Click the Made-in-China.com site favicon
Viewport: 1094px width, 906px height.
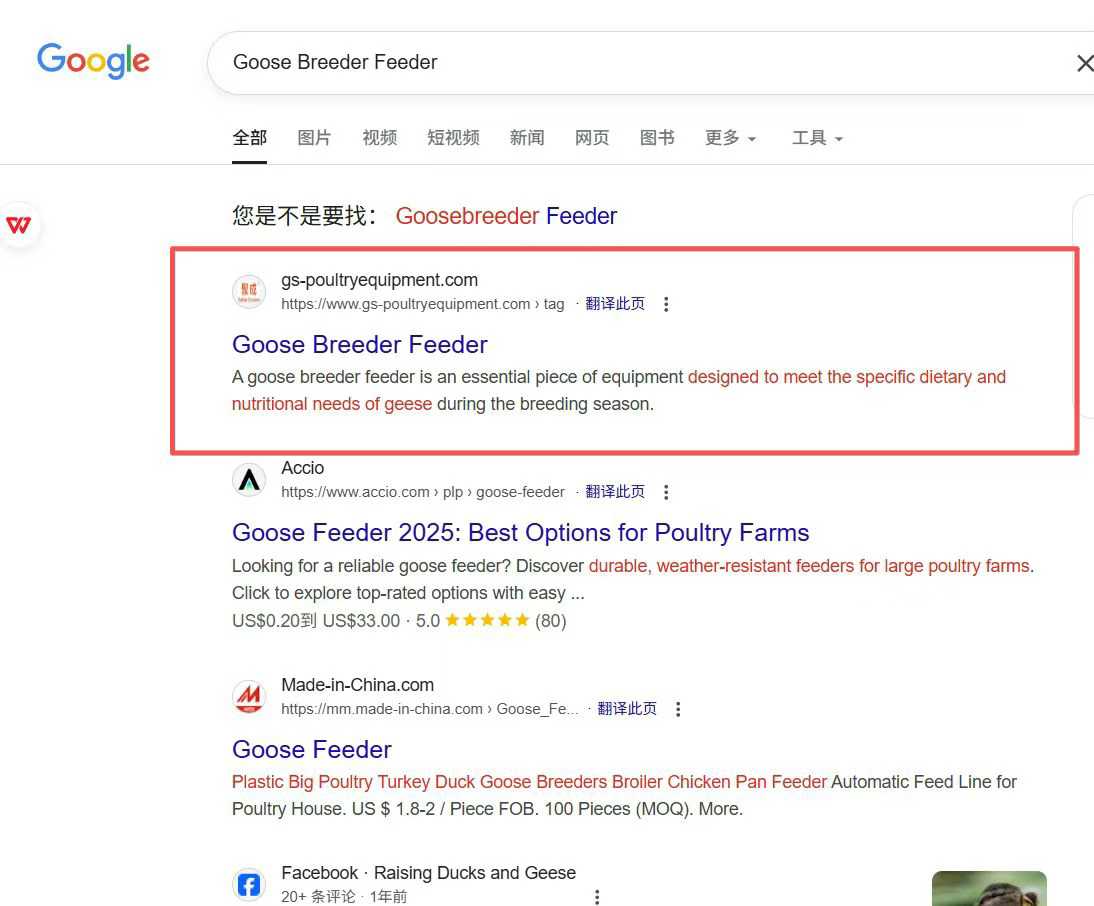point(249,697)
